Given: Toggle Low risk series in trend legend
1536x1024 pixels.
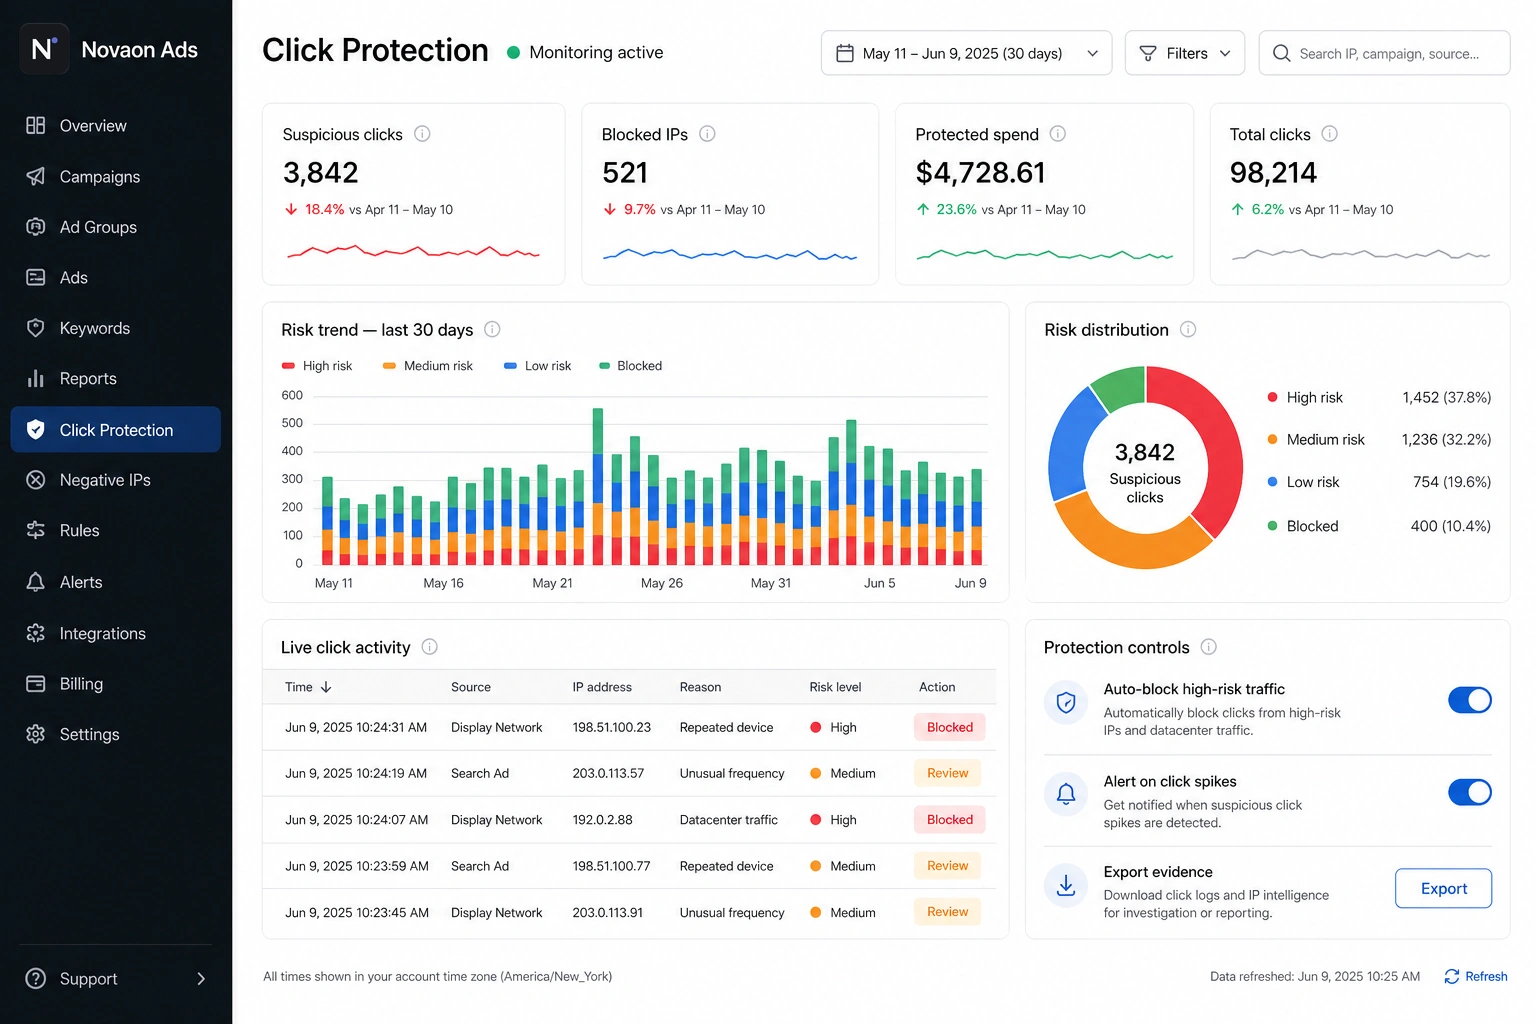Looking at the screenshot, I should (x=538, y=366).
